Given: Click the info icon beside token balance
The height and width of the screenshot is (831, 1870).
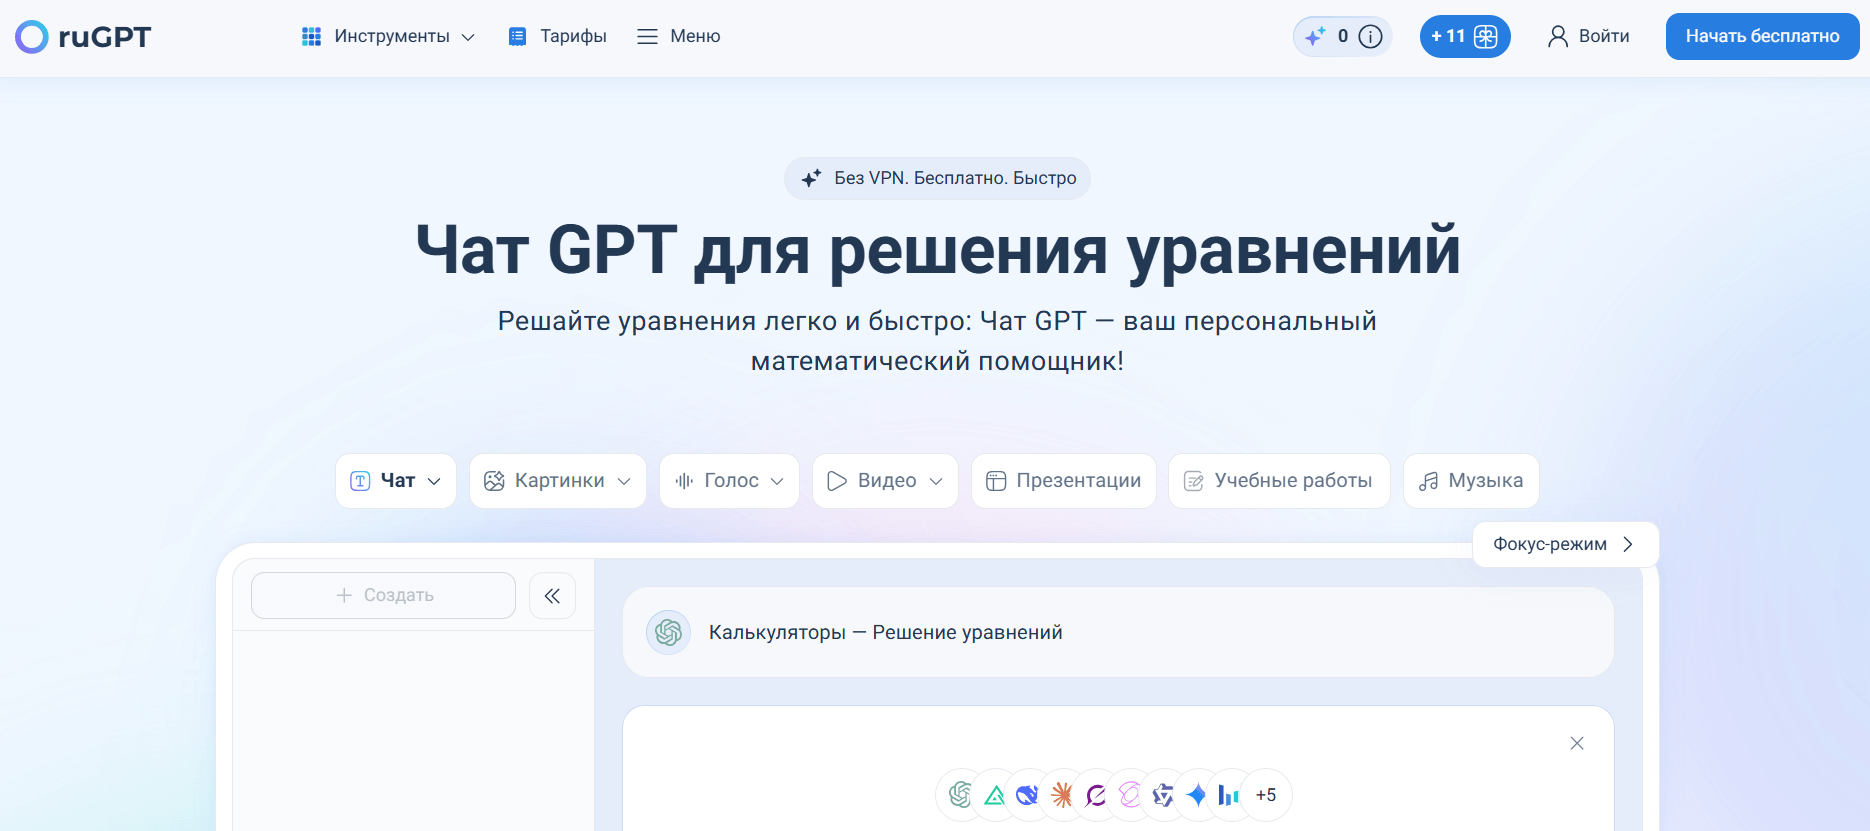Looking at the screenshot, I should 1371,37.
